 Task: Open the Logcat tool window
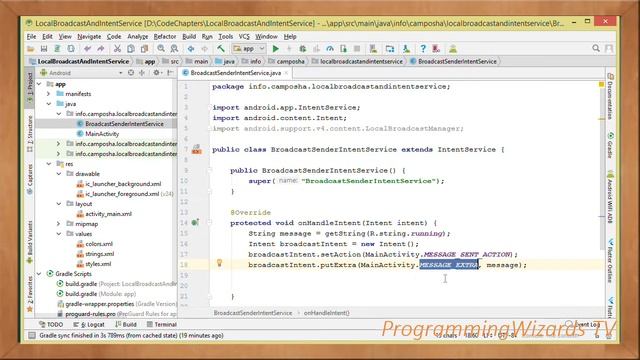[x=89, y=324]
